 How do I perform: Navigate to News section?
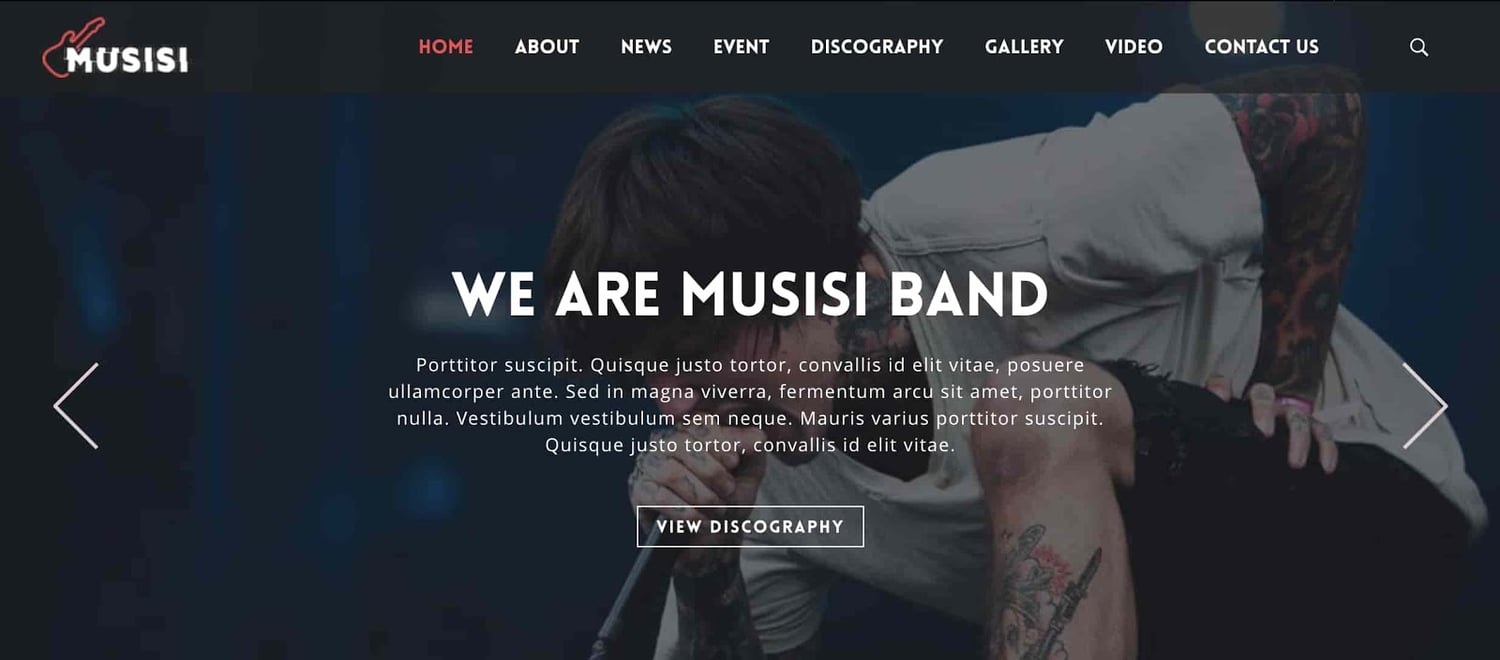pos(646,47)
